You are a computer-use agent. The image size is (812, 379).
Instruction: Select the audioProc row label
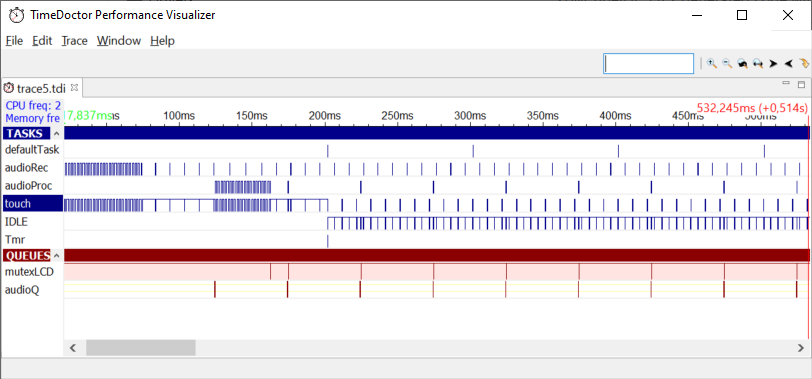coord(28,185)
